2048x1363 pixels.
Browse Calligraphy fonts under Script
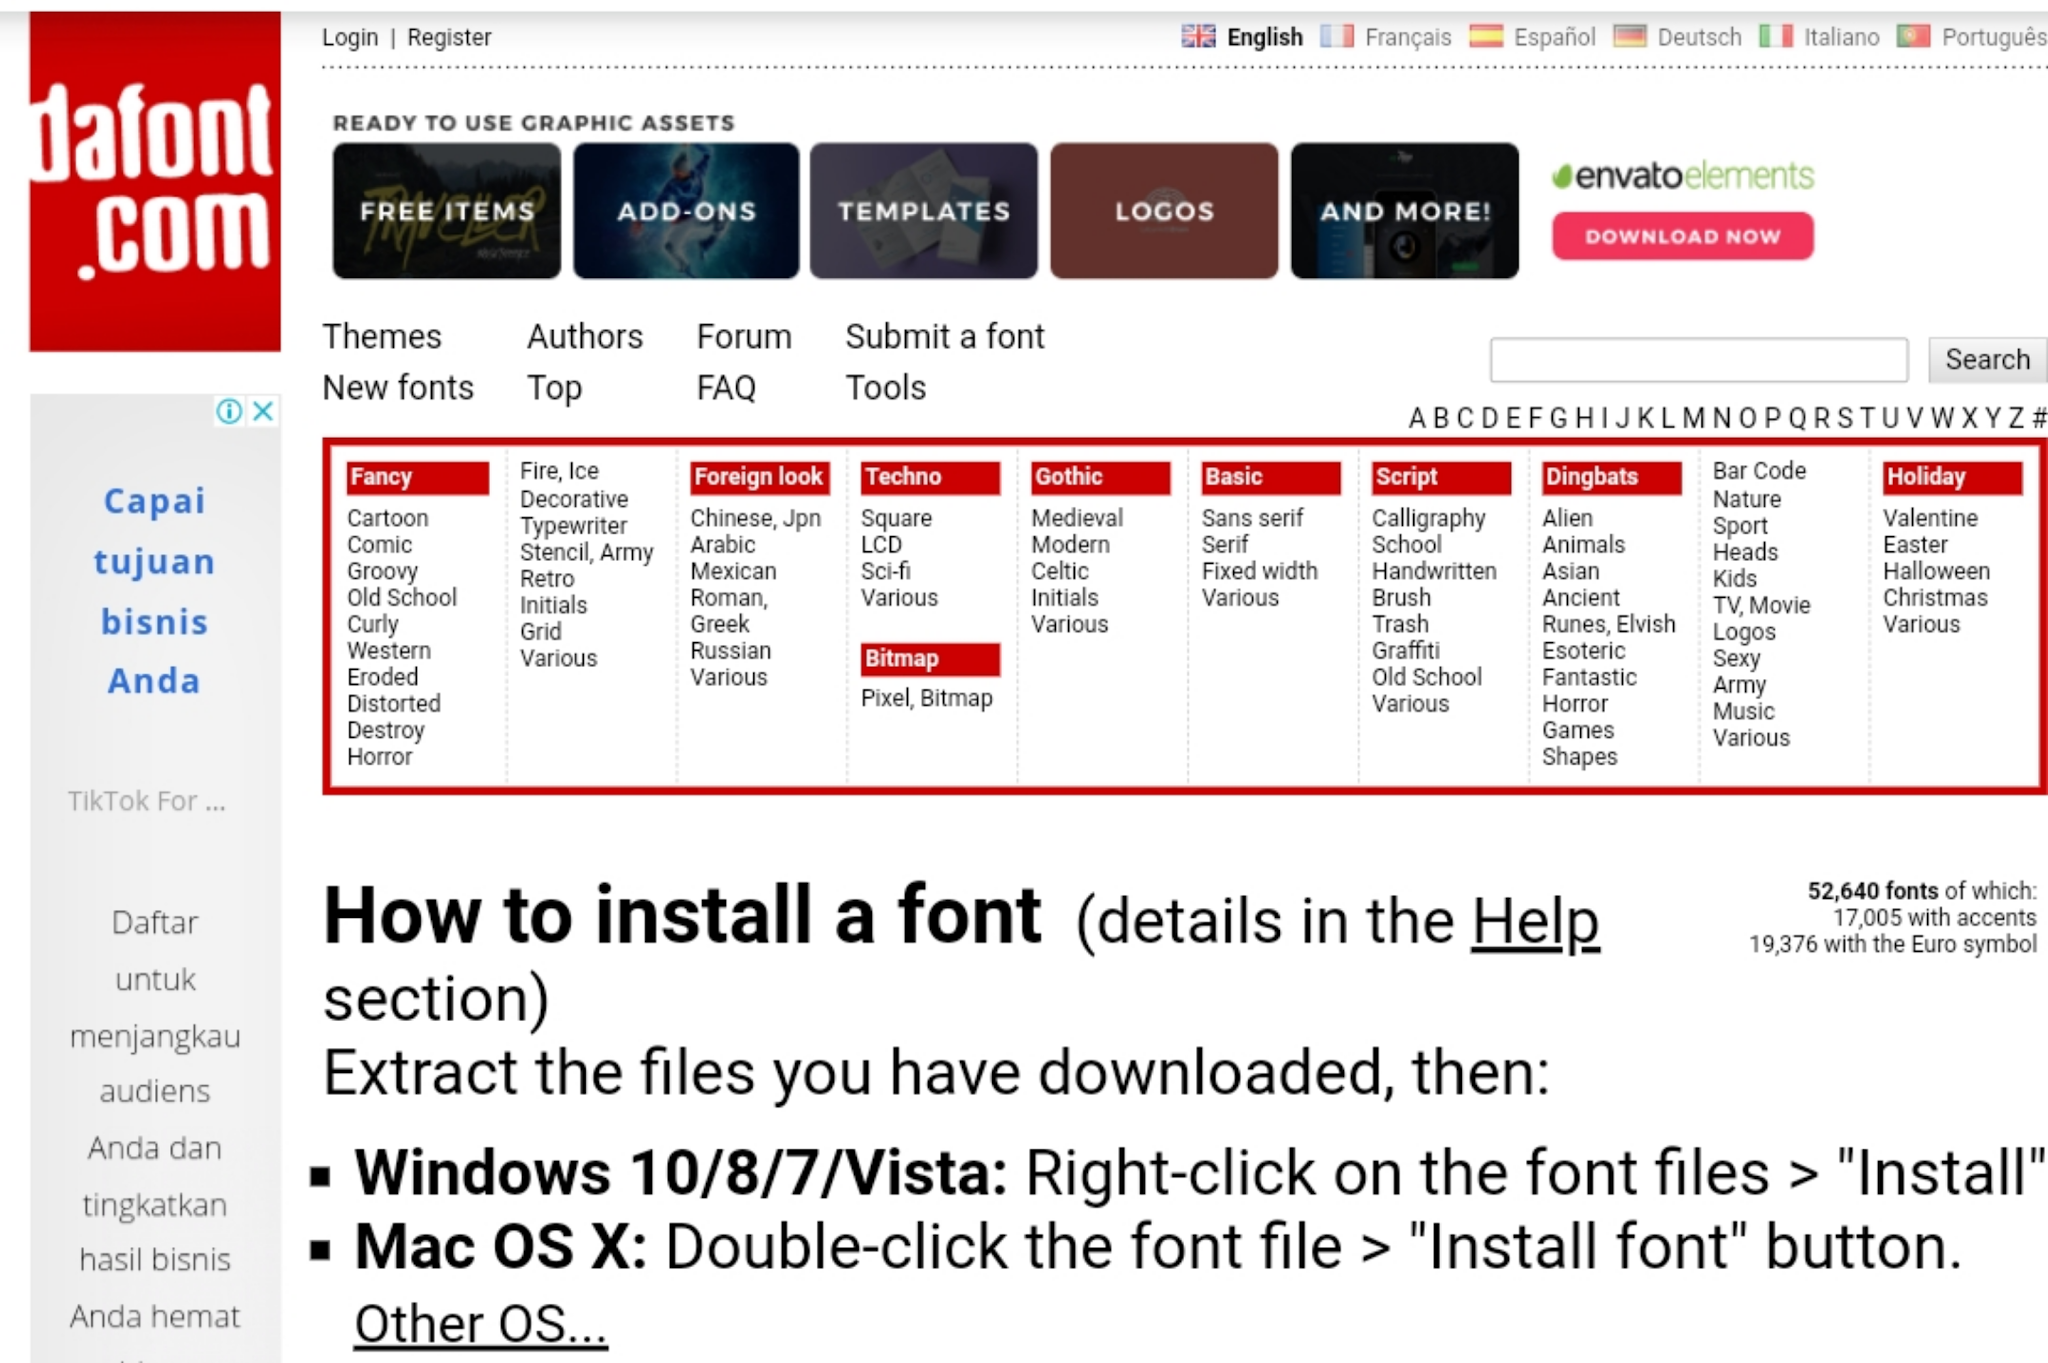point(1428,518)
